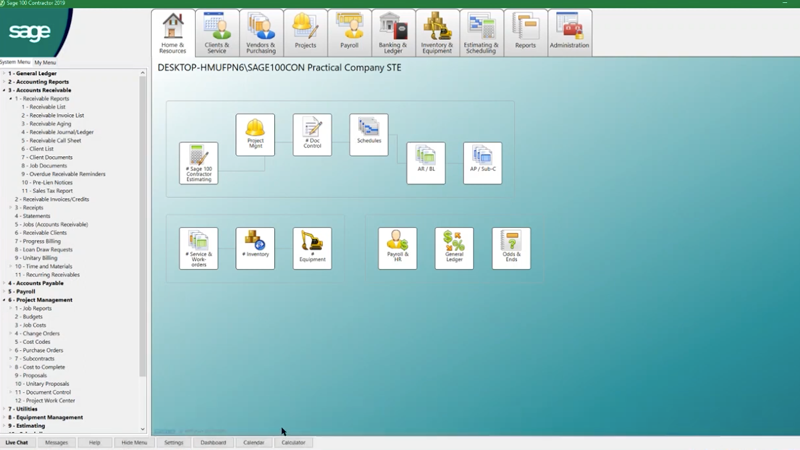Image resolution: width=800 pixels, height=450 pixels.
Task: Open 2 - Budgets under Project Management
Action: pos(29,317)
